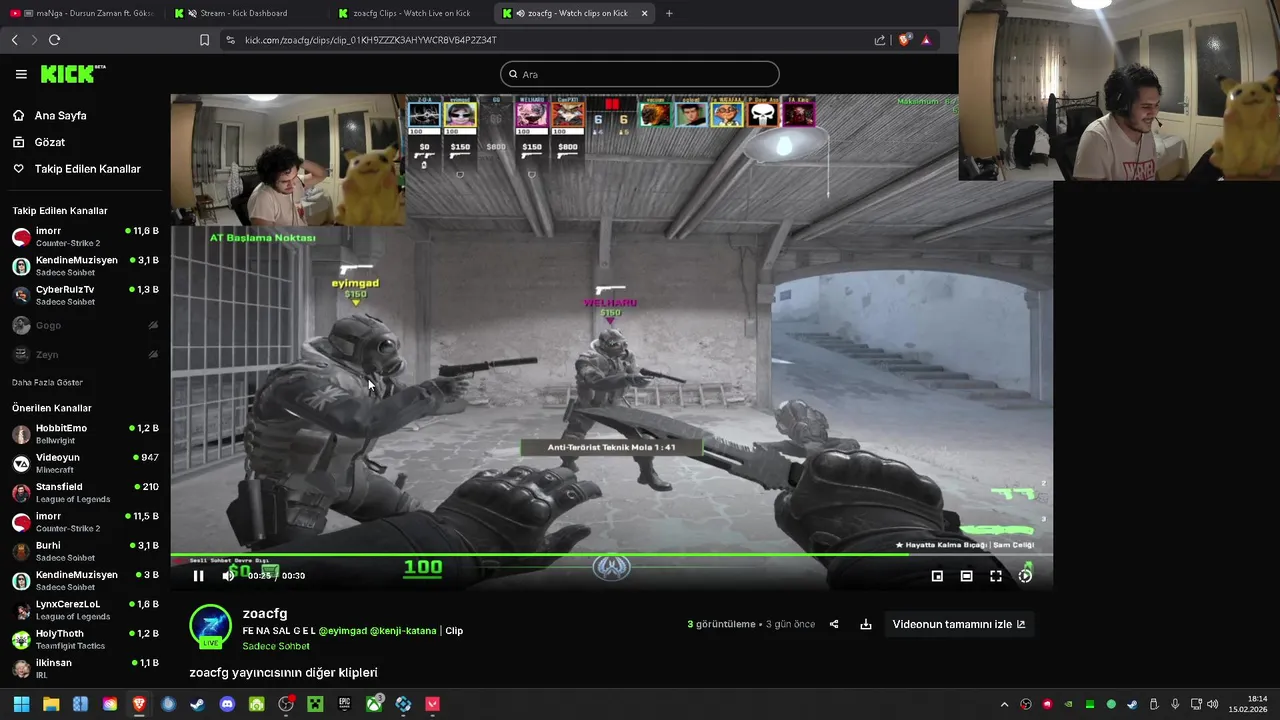Open Brave Rewards triangle icon
This screenshot has height=720, width=1280.
pos(926,40)
